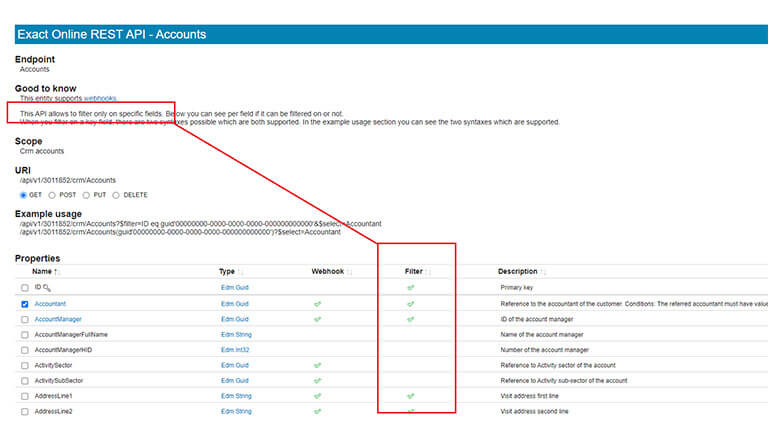Image resolution: width=768 pixels, height=432 pixels.
Task: Click the key icon beside ID
Action: coord(47,288)
